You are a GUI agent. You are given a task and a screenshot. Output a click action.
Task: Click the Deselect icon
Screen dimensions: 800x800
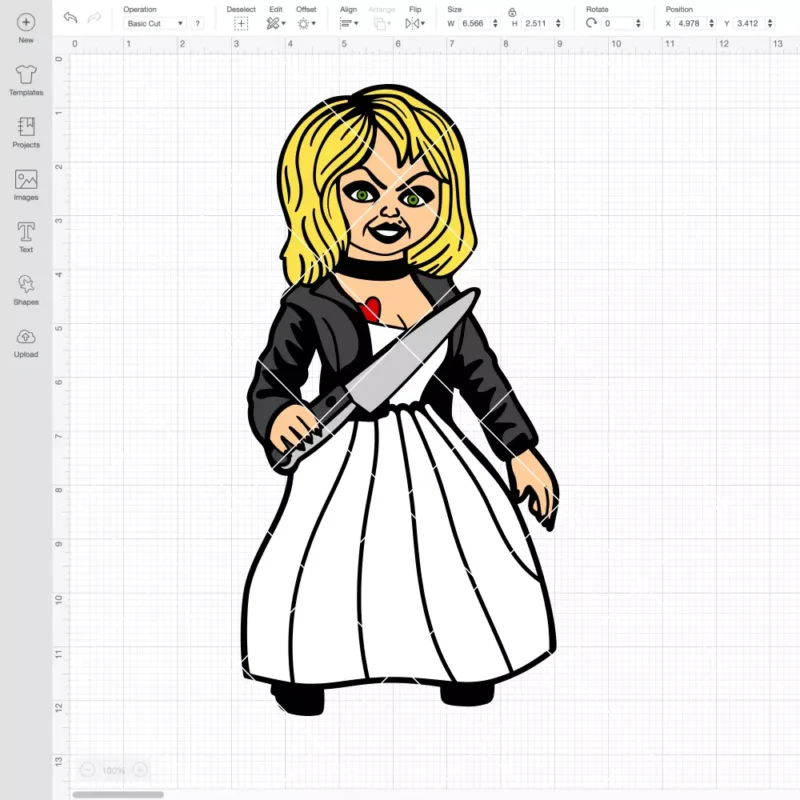point(241,23)
